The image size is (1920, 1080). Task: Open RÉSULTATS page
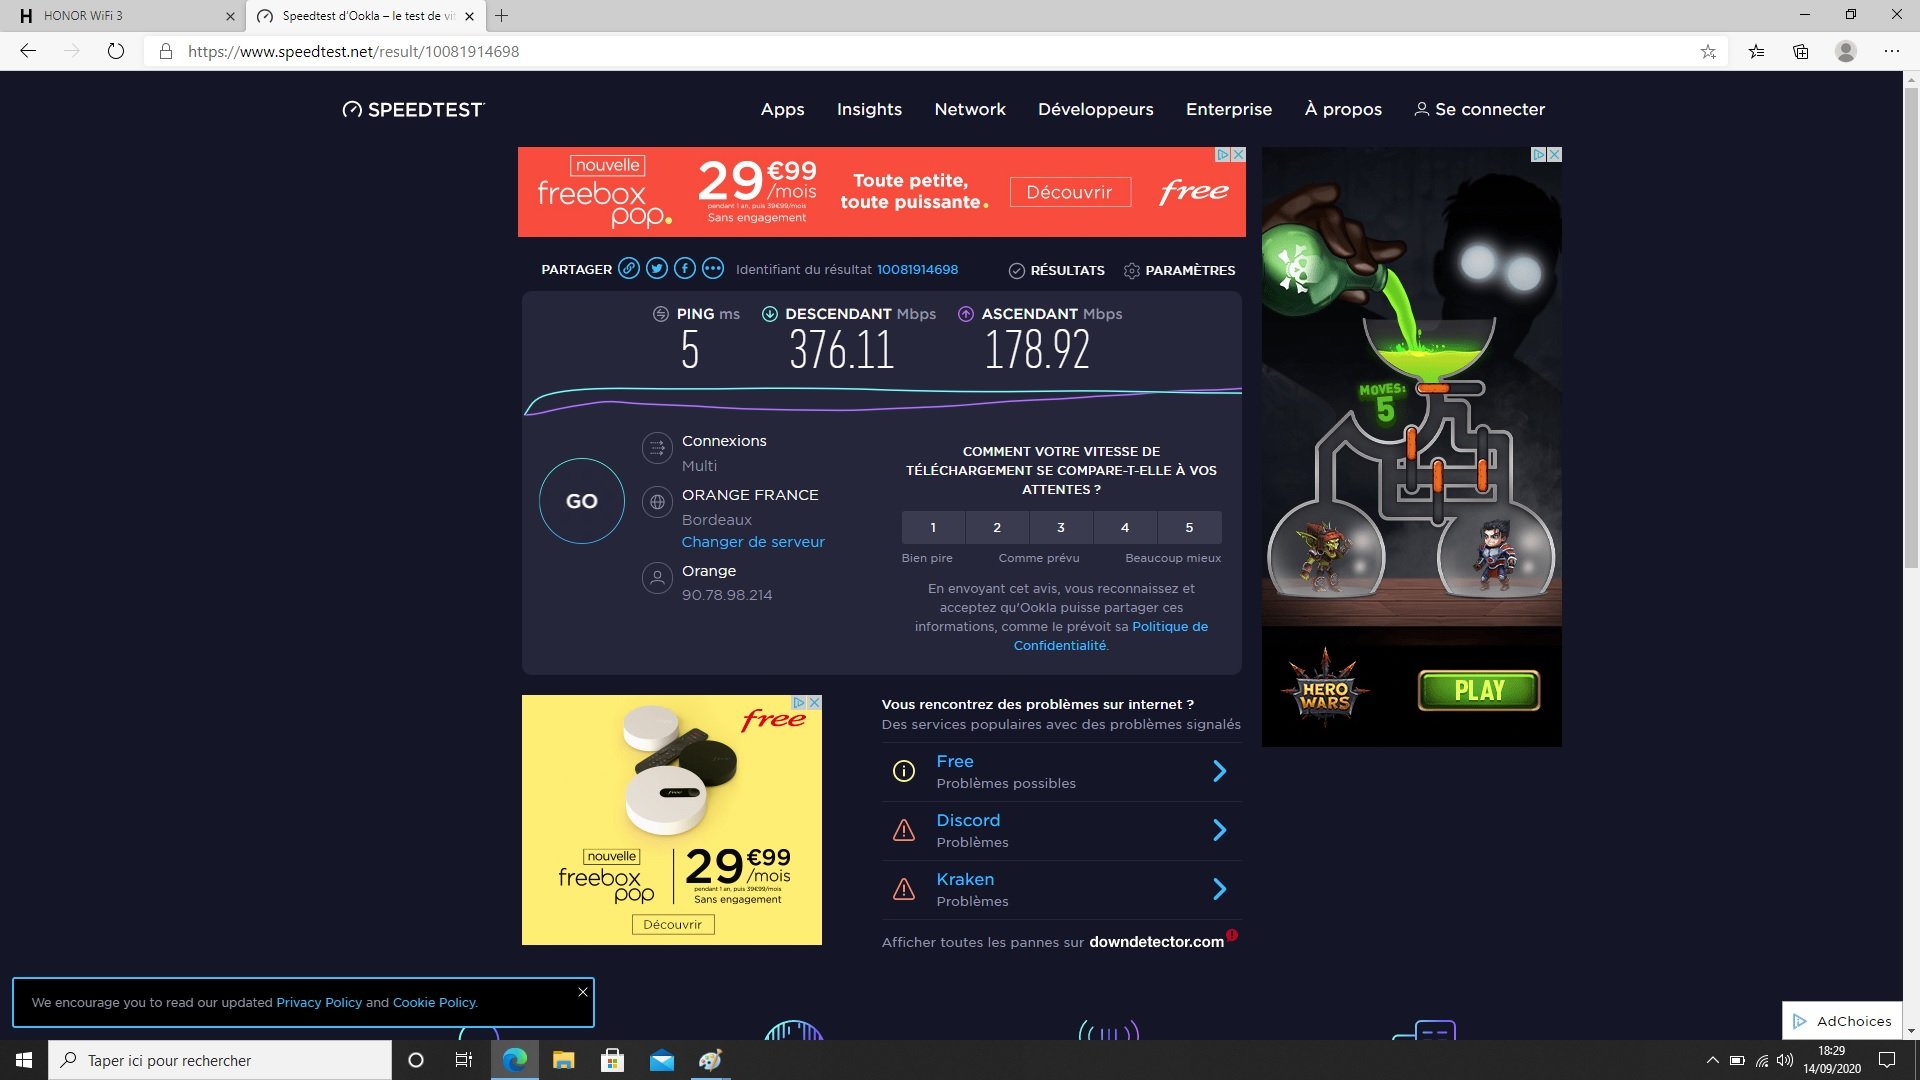click(1057, 270)
